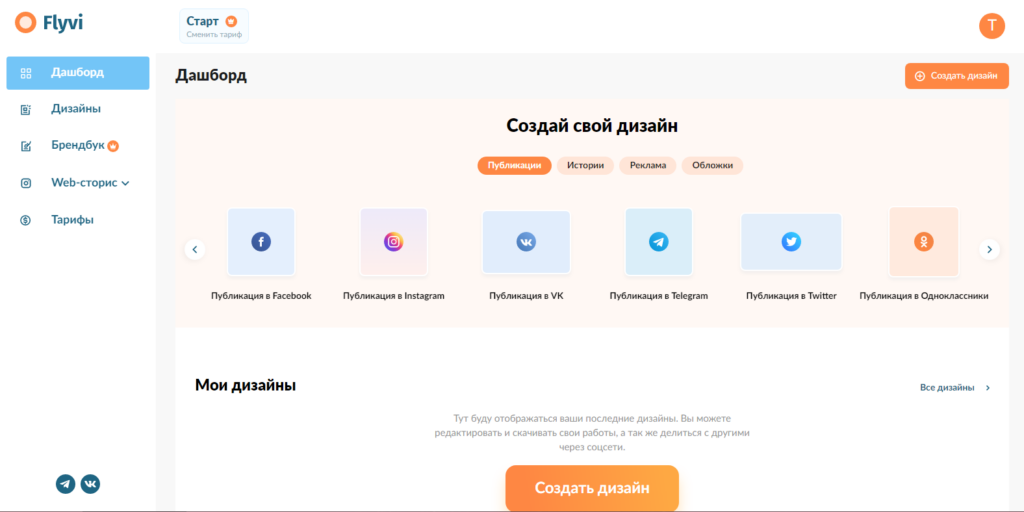Switch to the Истории tab
The height and width of the screenshot is (512, 1024).
pos(585,166)
